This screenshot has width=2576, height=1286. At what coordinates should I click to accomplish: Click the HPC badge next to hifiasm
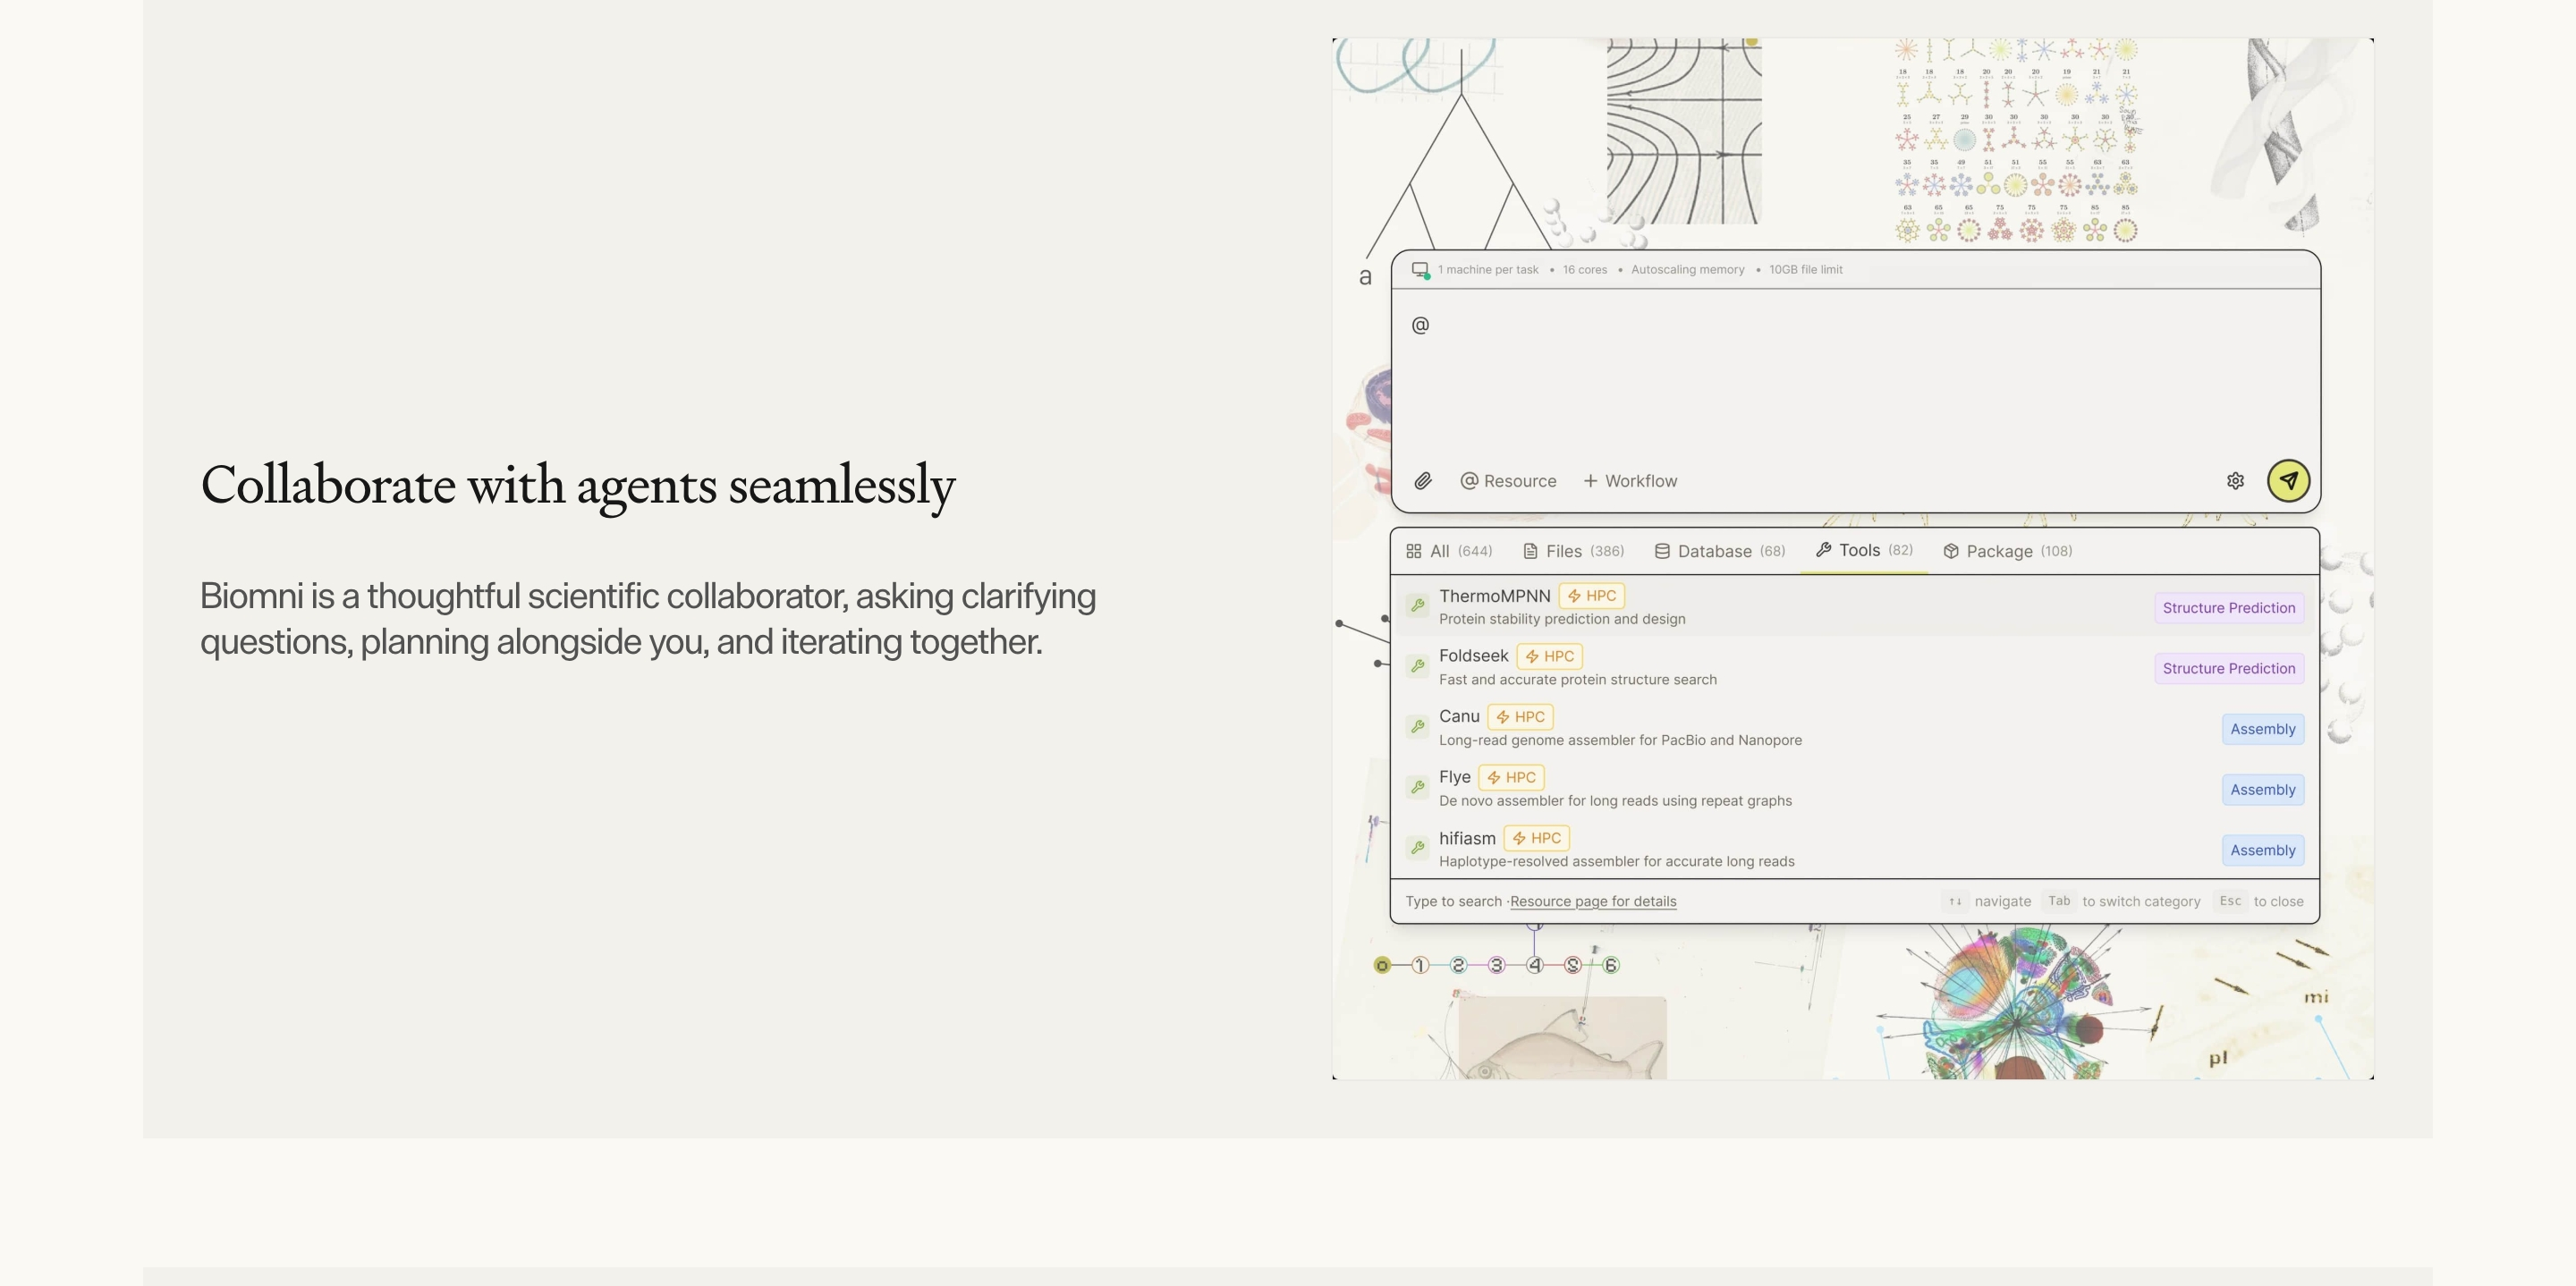[1536, 838]
